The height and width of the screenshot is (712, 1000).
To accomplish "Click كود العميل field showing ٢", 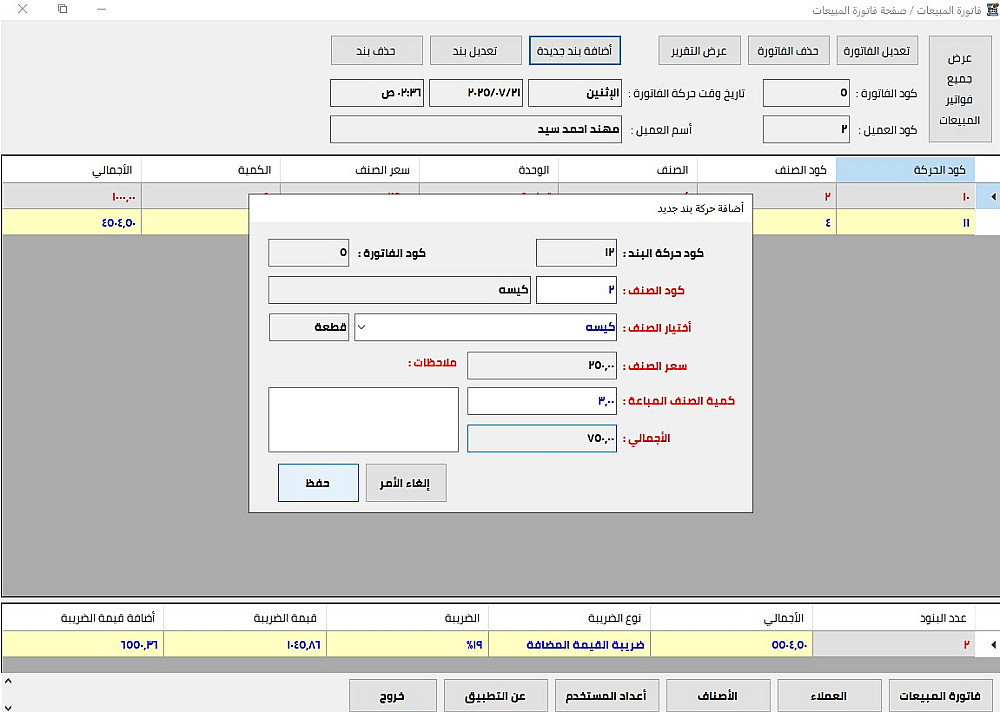I will pyautogui.click(x=806, y=130).
